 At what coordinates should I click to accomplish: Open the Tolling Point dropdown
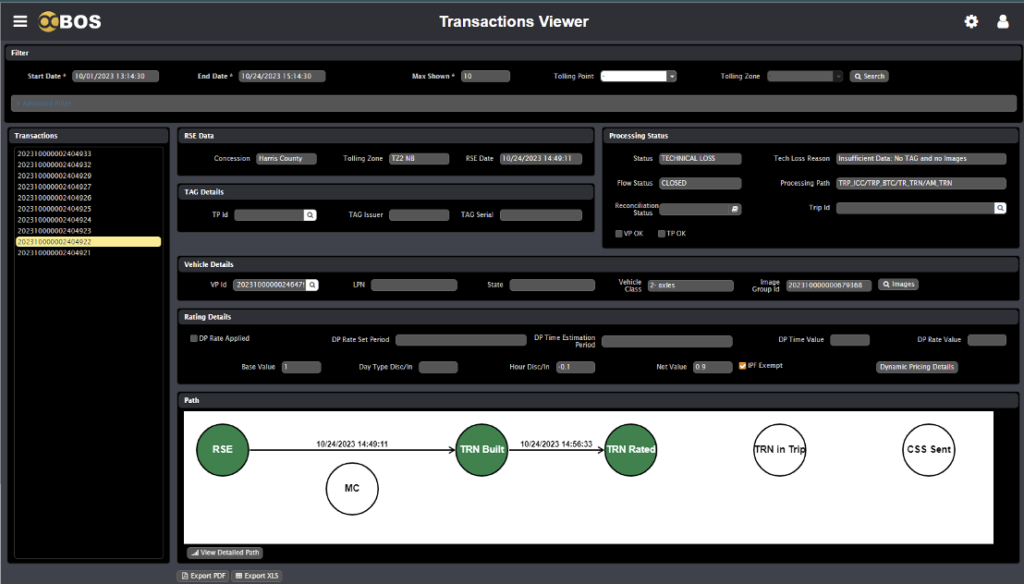[672, 76]
